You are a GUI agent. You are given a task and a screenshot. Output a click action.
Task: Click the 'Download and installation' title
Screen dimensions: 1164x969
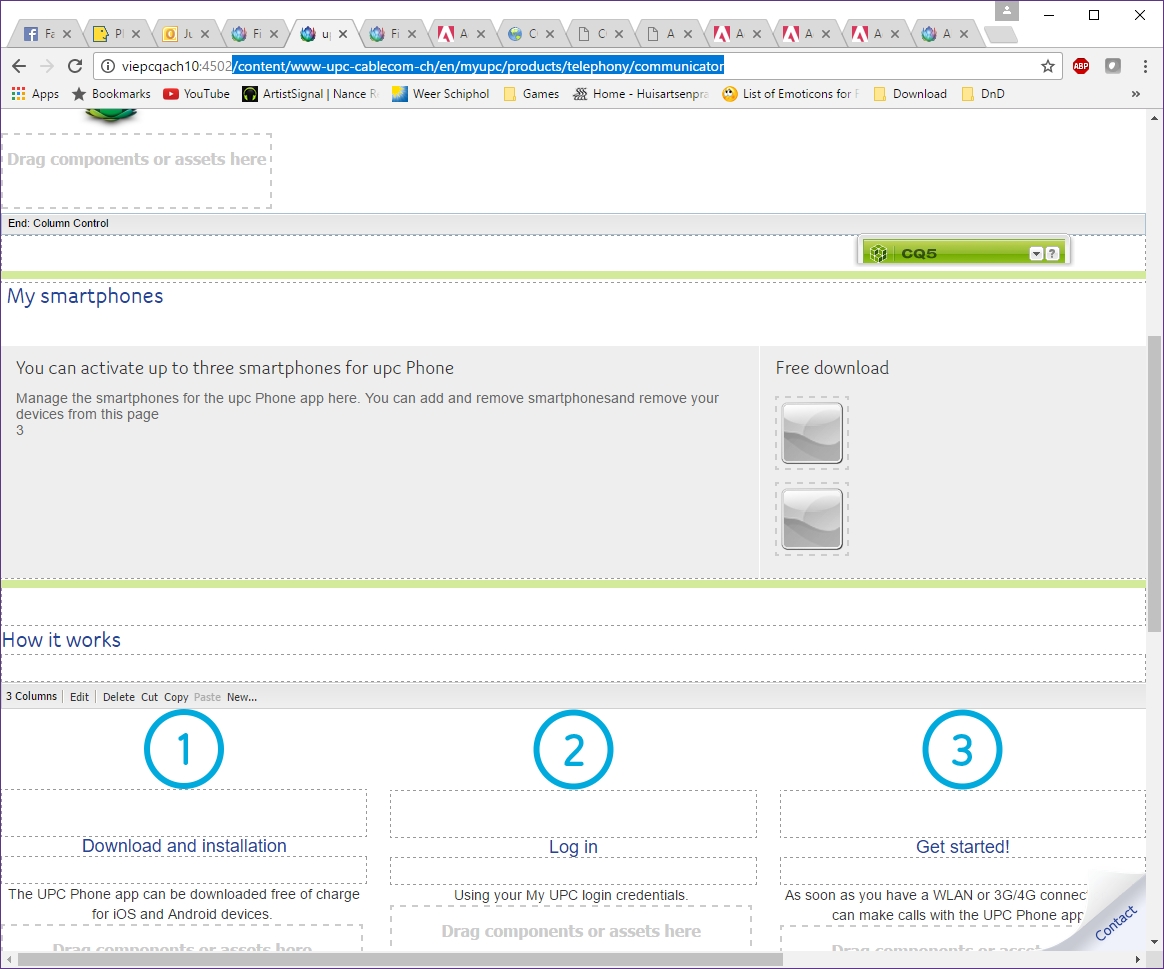[184, 846]
